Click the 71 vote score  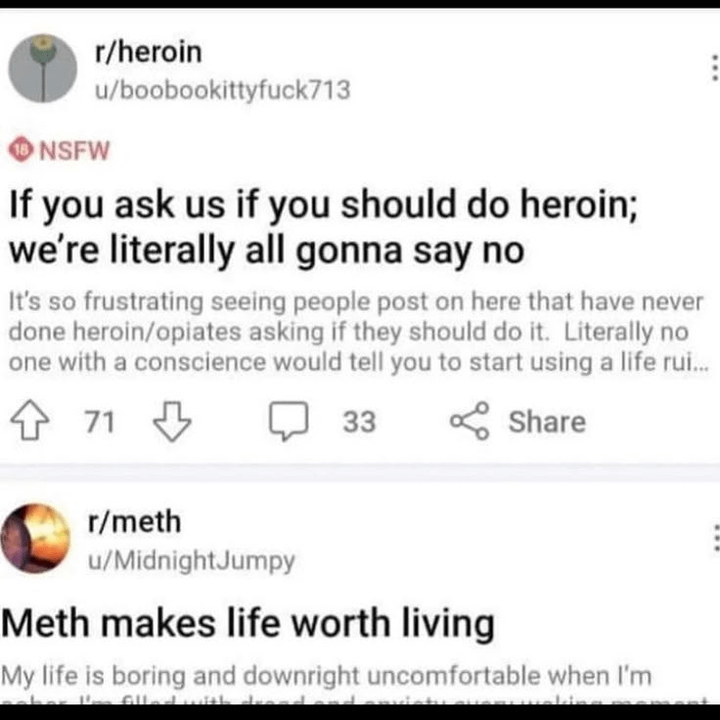coord(99,422)
